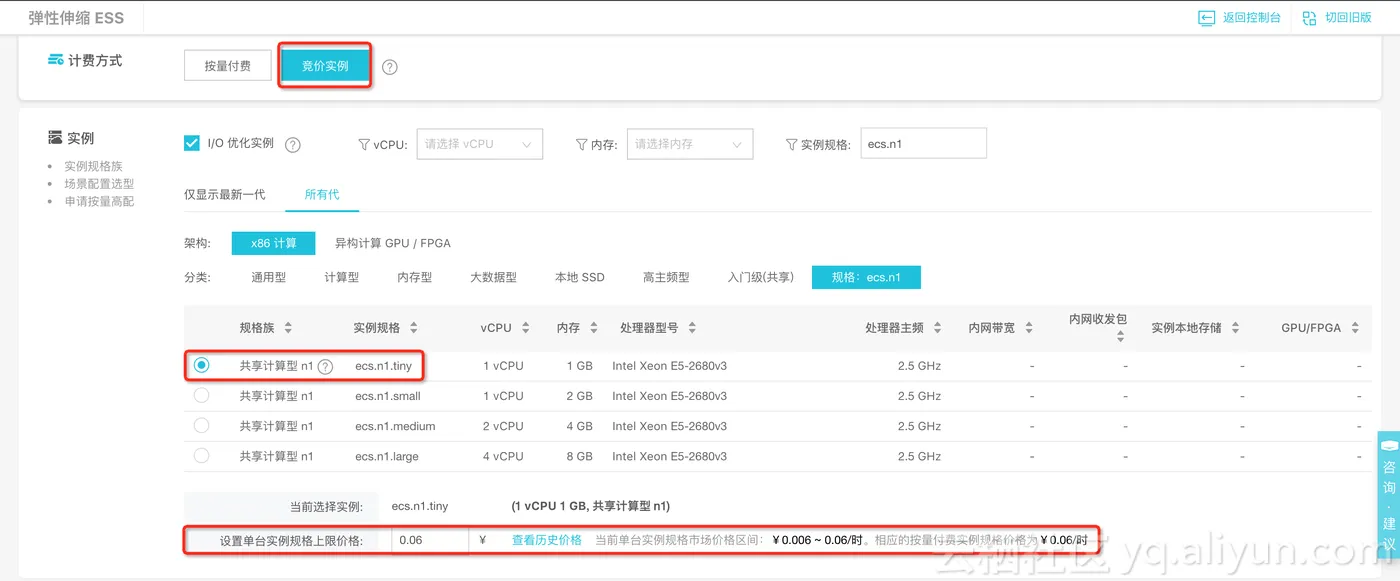This screenshot has width=1400, height=581.
Task: Choose 计算型 category
Action: click(x=342, y=277)
